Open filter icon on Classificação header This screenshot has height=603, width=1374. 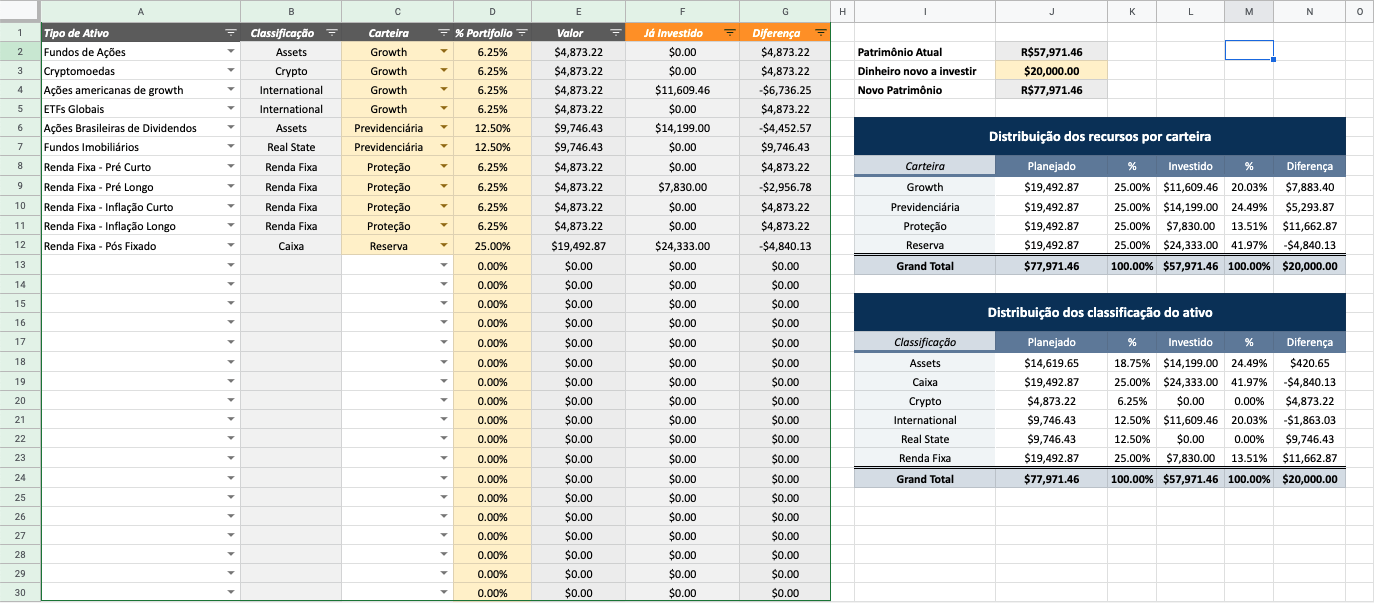click(x=331, y=33)
